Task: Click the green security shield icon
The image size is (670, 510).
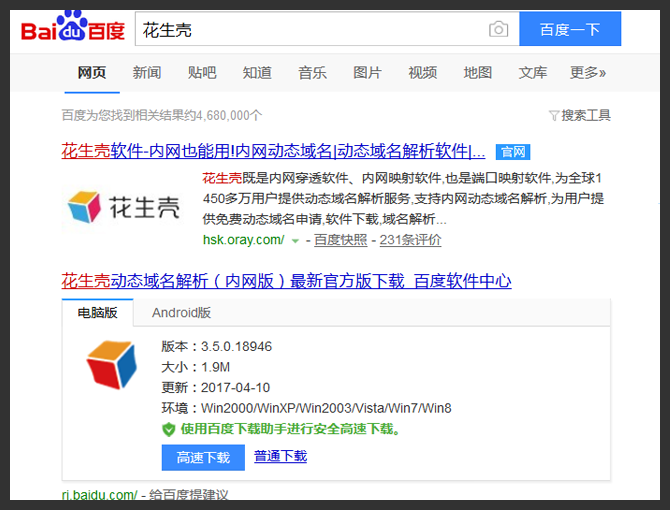Action: coord(169,429)
